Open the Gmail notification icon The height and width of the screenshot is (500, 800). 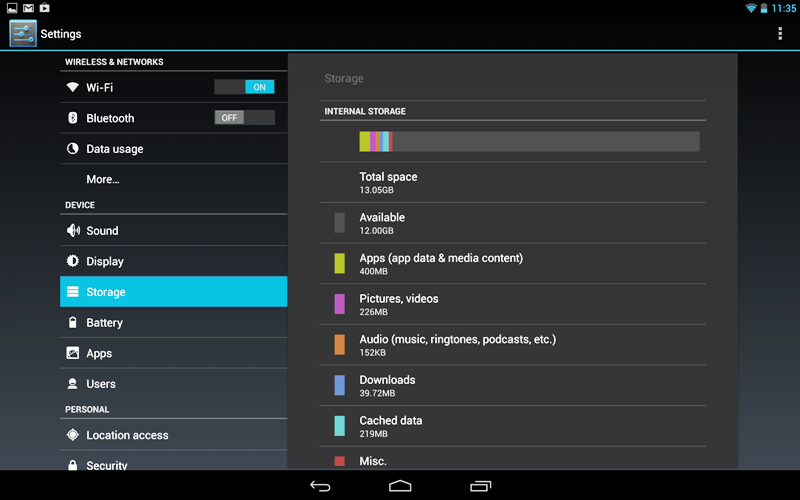click(29, 8)
